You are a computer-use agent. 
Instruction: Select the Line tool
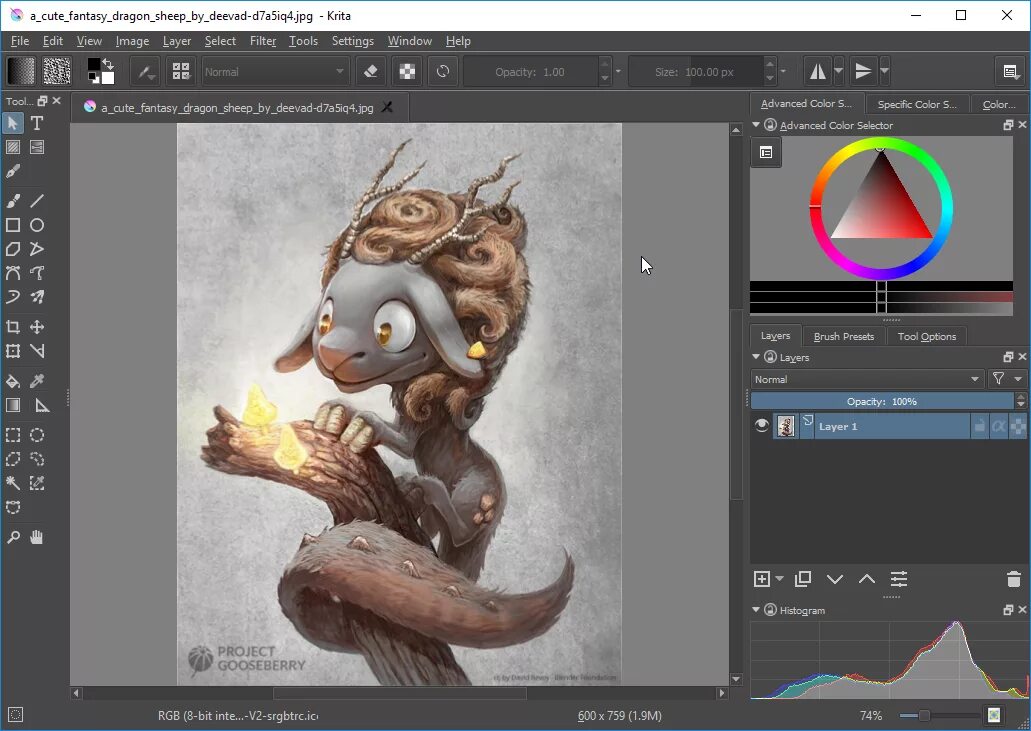37,200
